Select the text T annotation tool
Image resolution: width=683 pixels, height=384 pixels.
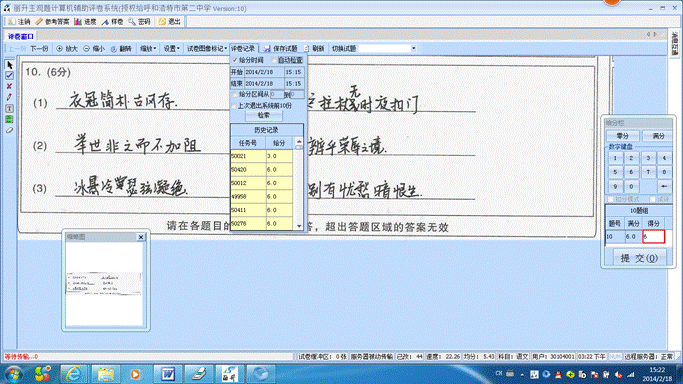click(9, 108)
